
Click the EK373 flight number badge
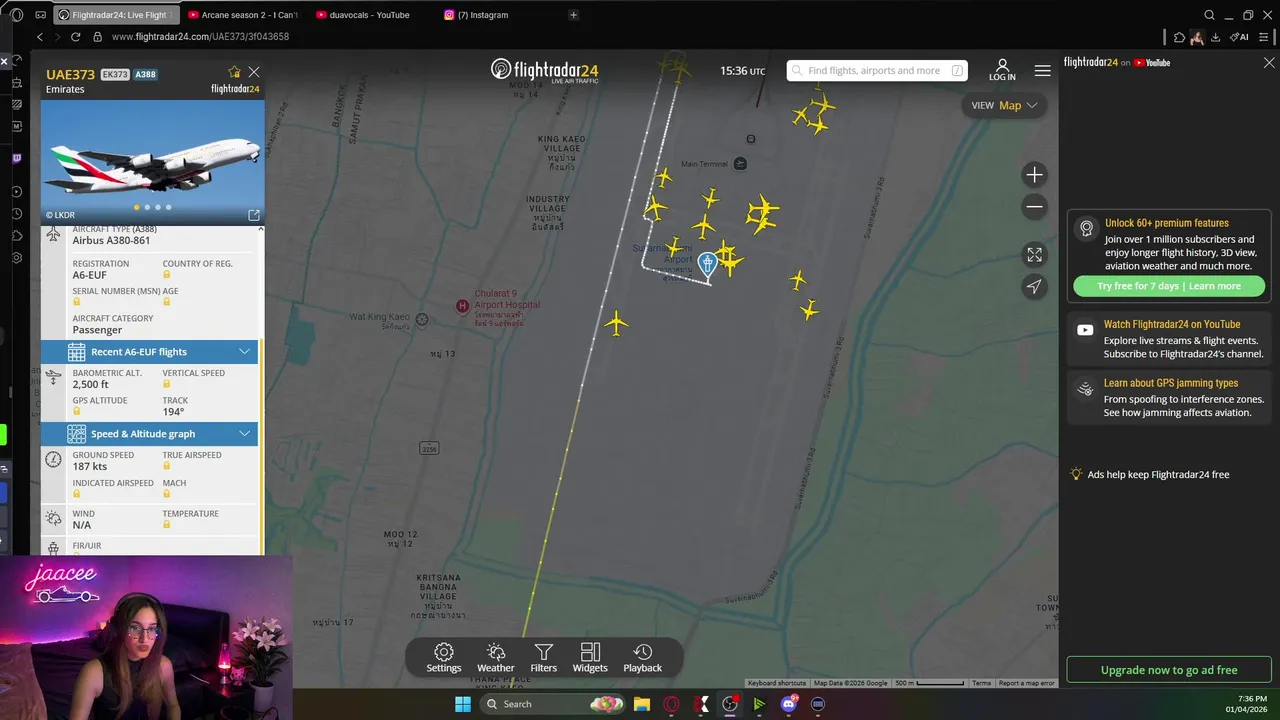pyautogui.click(x=115, y=75)
